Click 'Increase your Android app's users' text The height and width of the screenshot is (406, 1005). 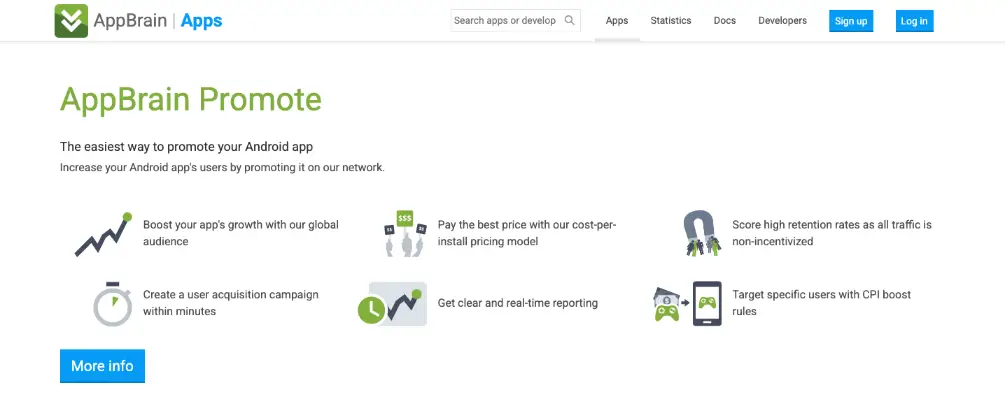pos(222,168)
